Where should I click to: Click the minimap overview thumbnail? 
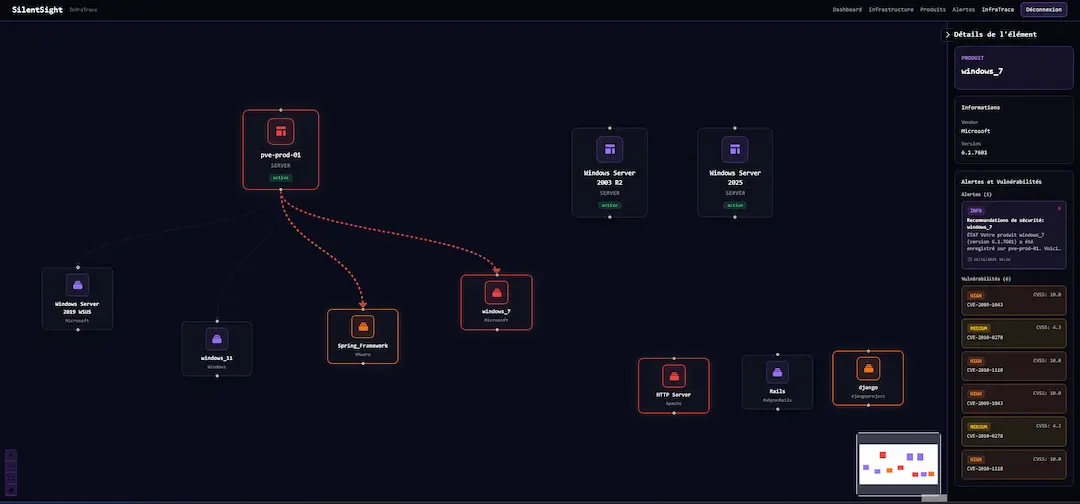click(898, 463)
